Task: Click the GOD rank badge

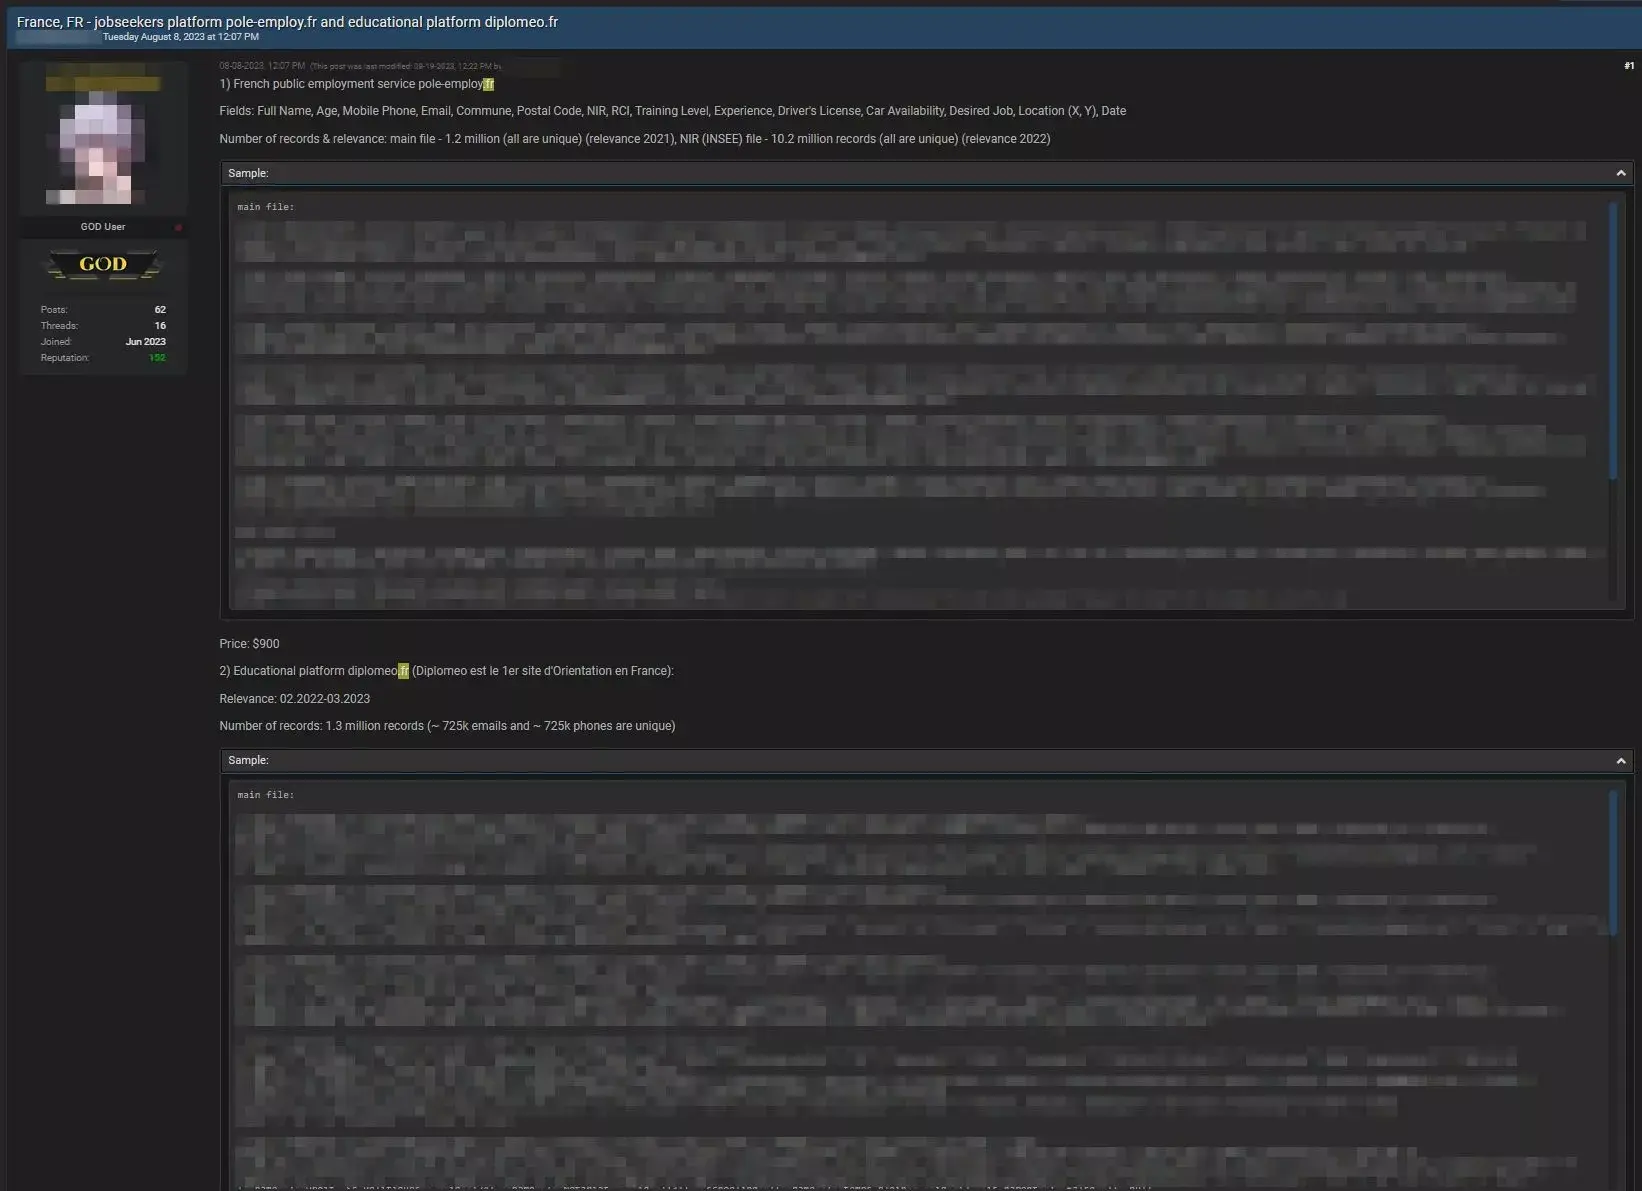Action: [x=103, y=265]
